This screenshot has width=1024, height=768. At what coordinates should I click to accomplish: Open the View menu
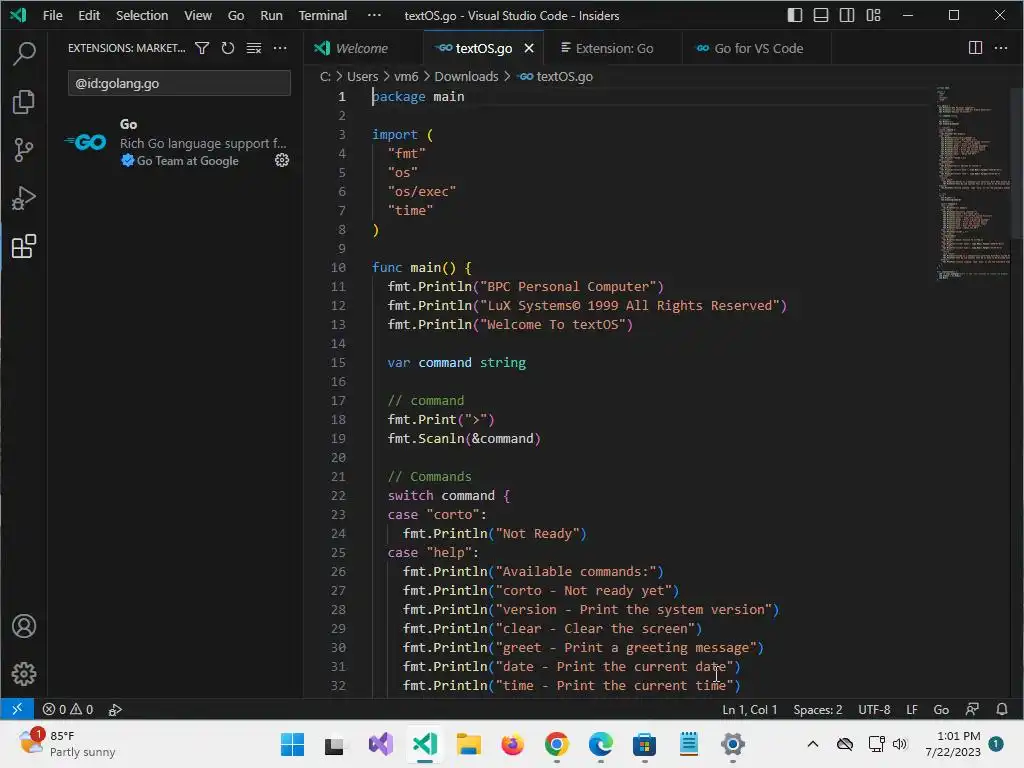click(198, 15)
